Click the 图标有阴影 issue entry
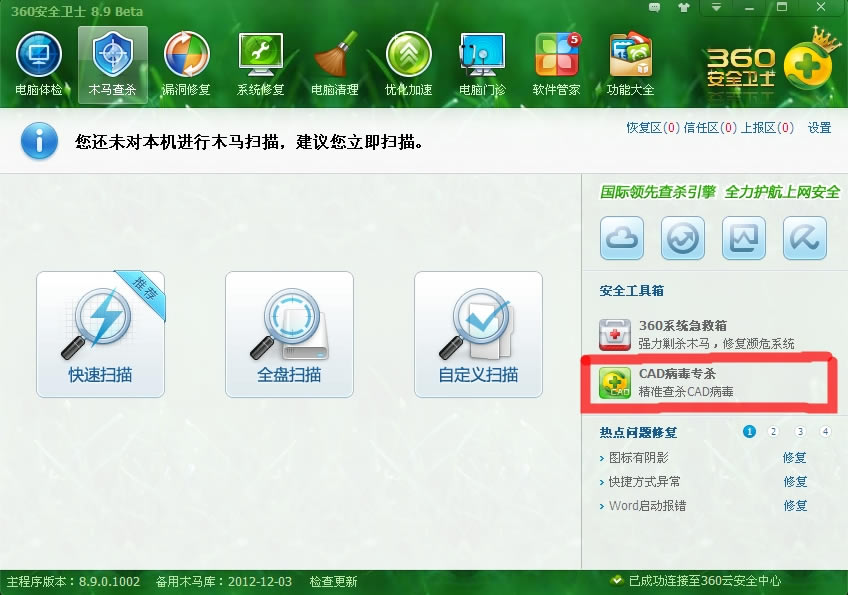848x595 pixels. [x=639, y=458]
